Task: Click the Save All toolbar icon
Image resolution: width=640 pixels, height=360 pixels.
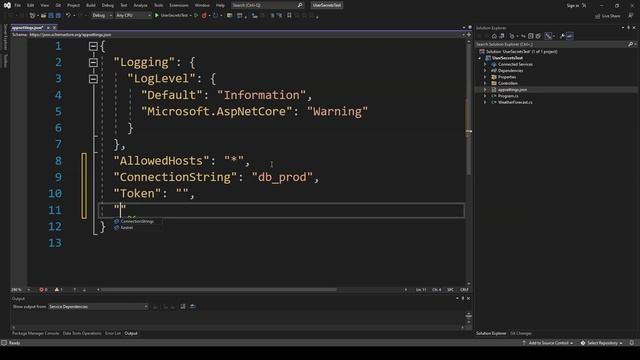Action: (x=58, y=16)
